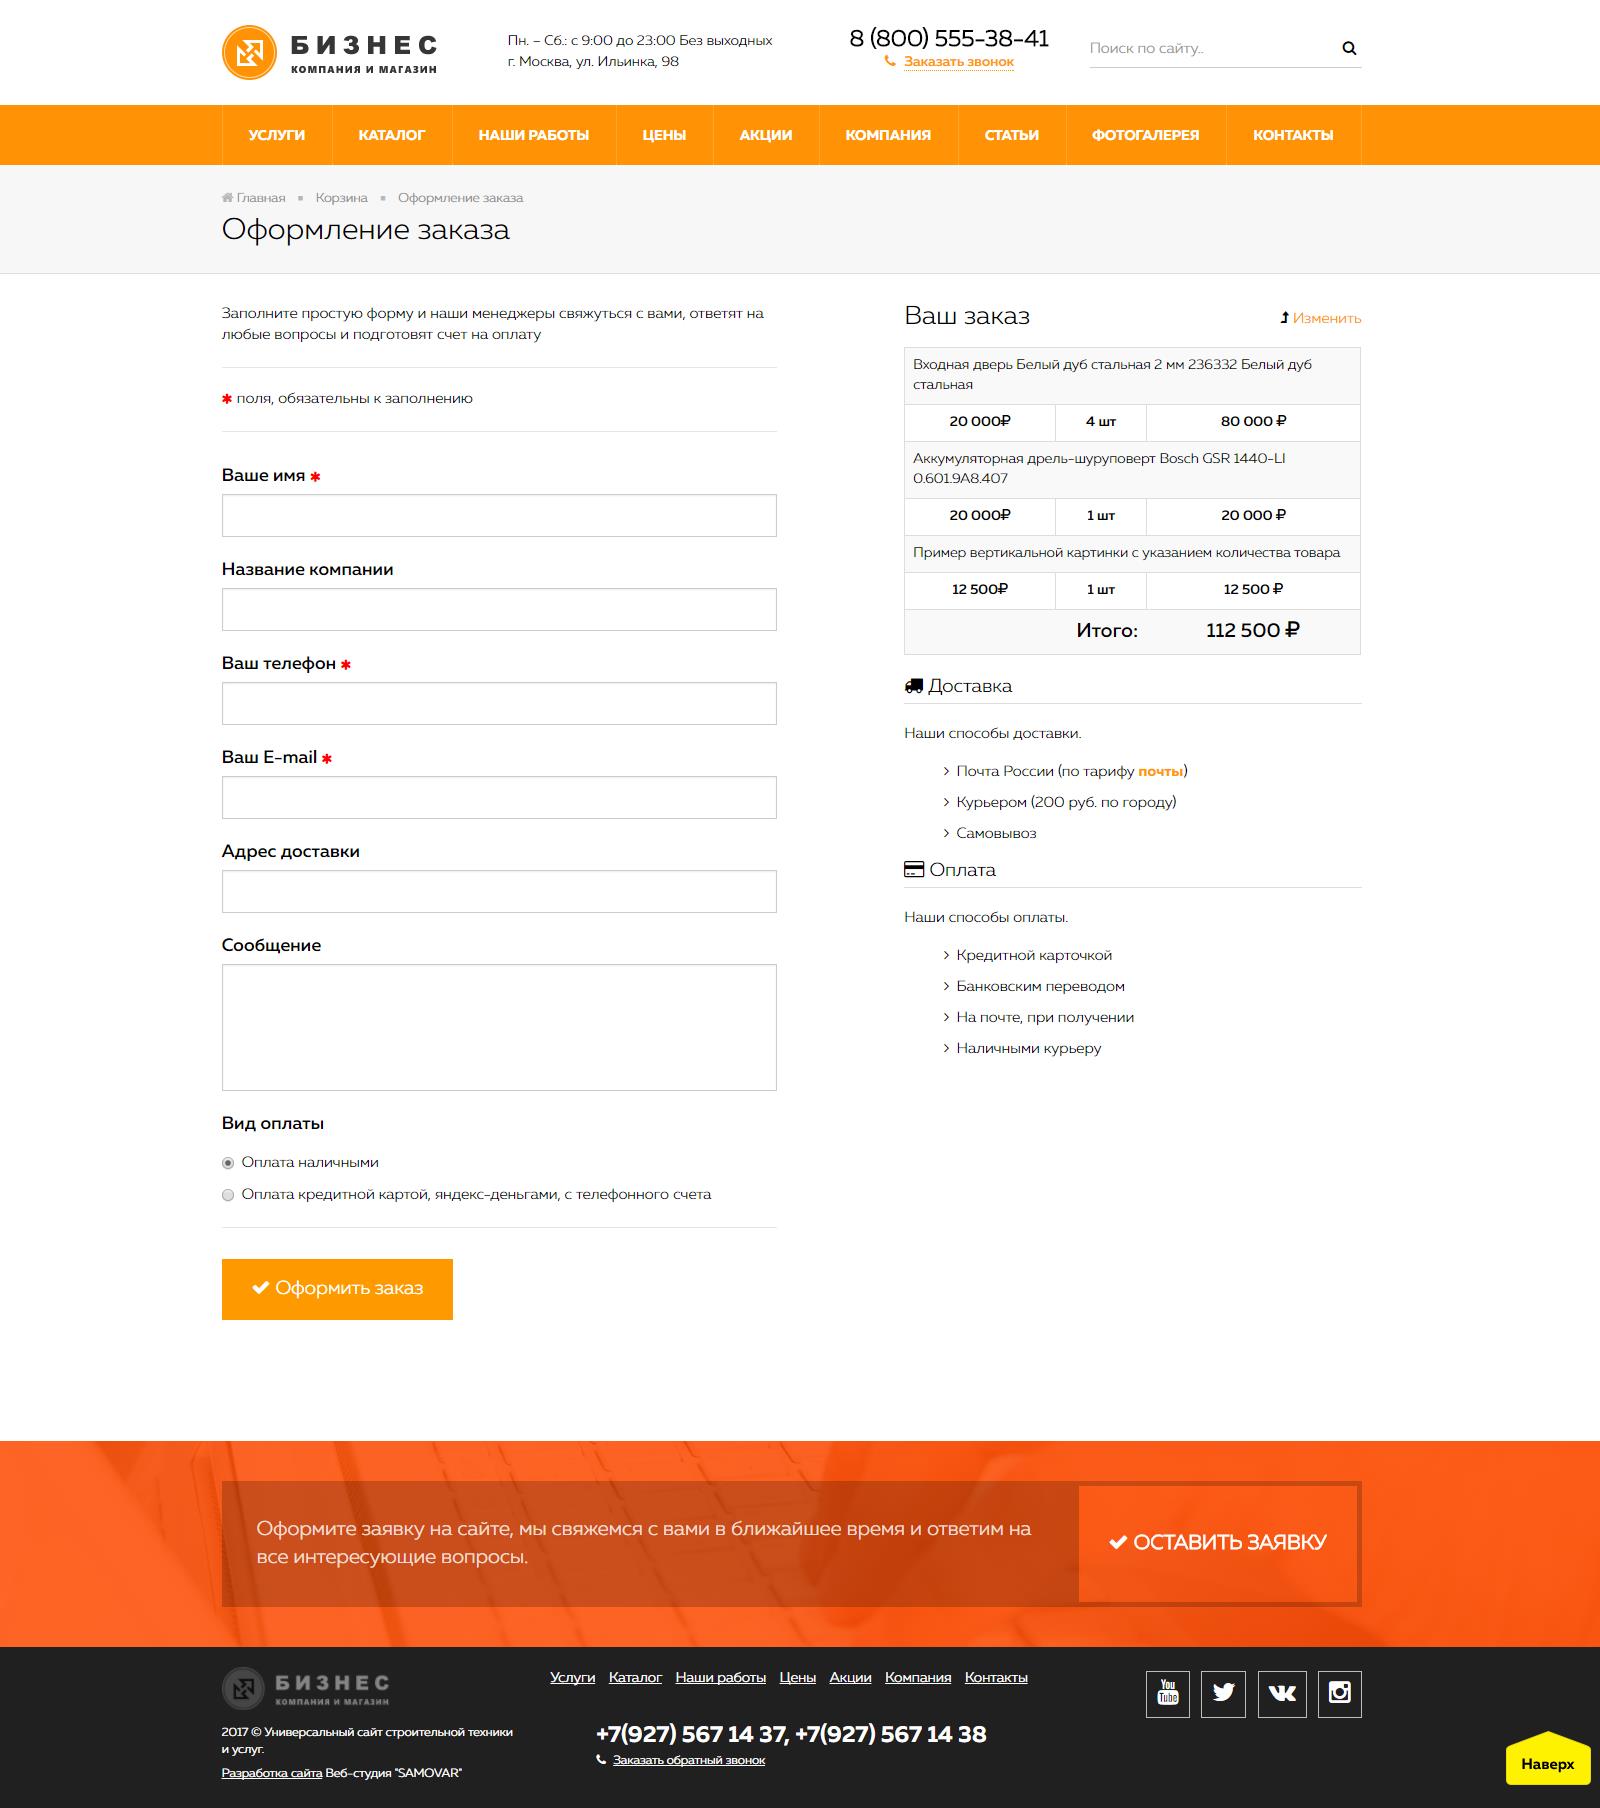Click the ОСТАВИТЬ ЗАЯВКУ button
Image resolution: width=1600 pixels, height=1808 pixels.
point(1218,1542)
